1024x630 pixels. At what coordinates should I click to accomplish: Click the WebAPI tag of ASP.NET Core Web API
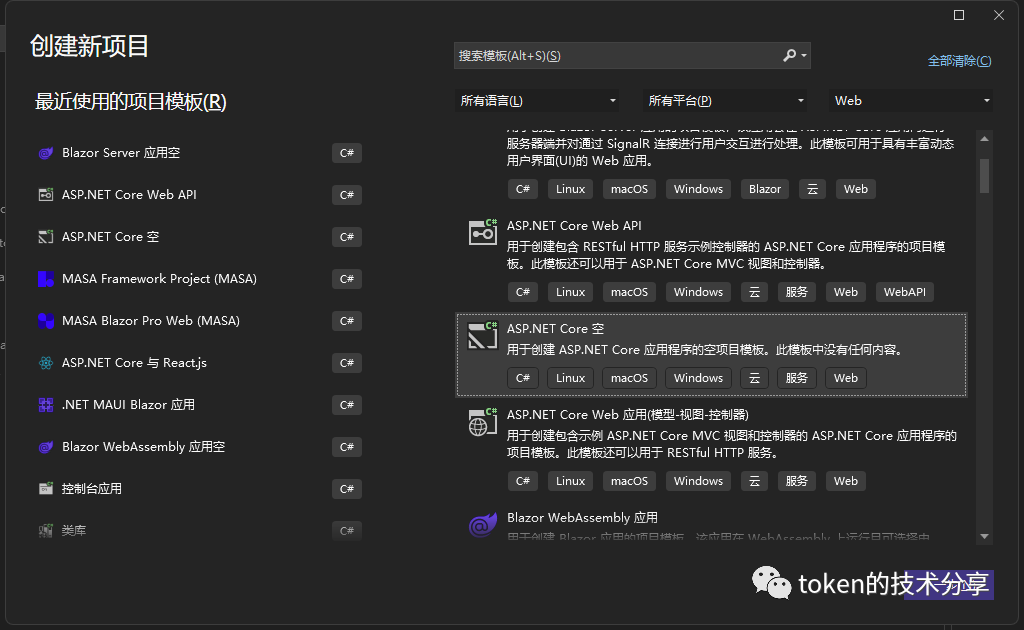pyautogui.click(x=904, y=292)
